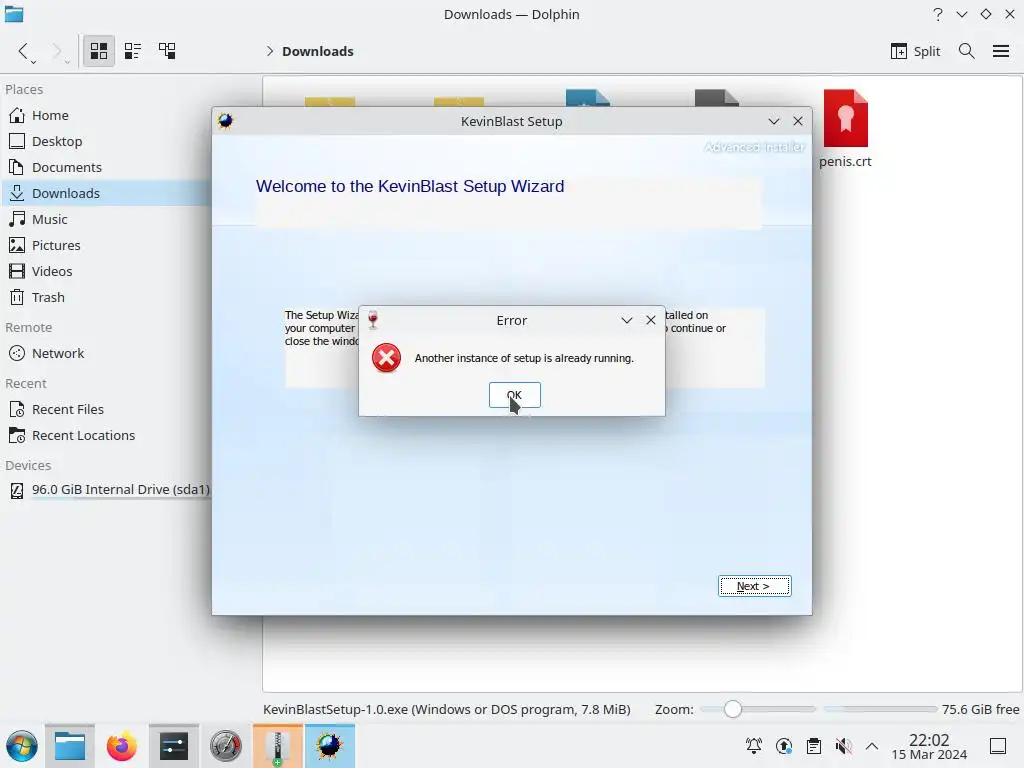Image resolution: width=1024 pixels, height=768 pixels.
Task: Expand hidden system tray icons arrow
Action: [x=872, y=746]
